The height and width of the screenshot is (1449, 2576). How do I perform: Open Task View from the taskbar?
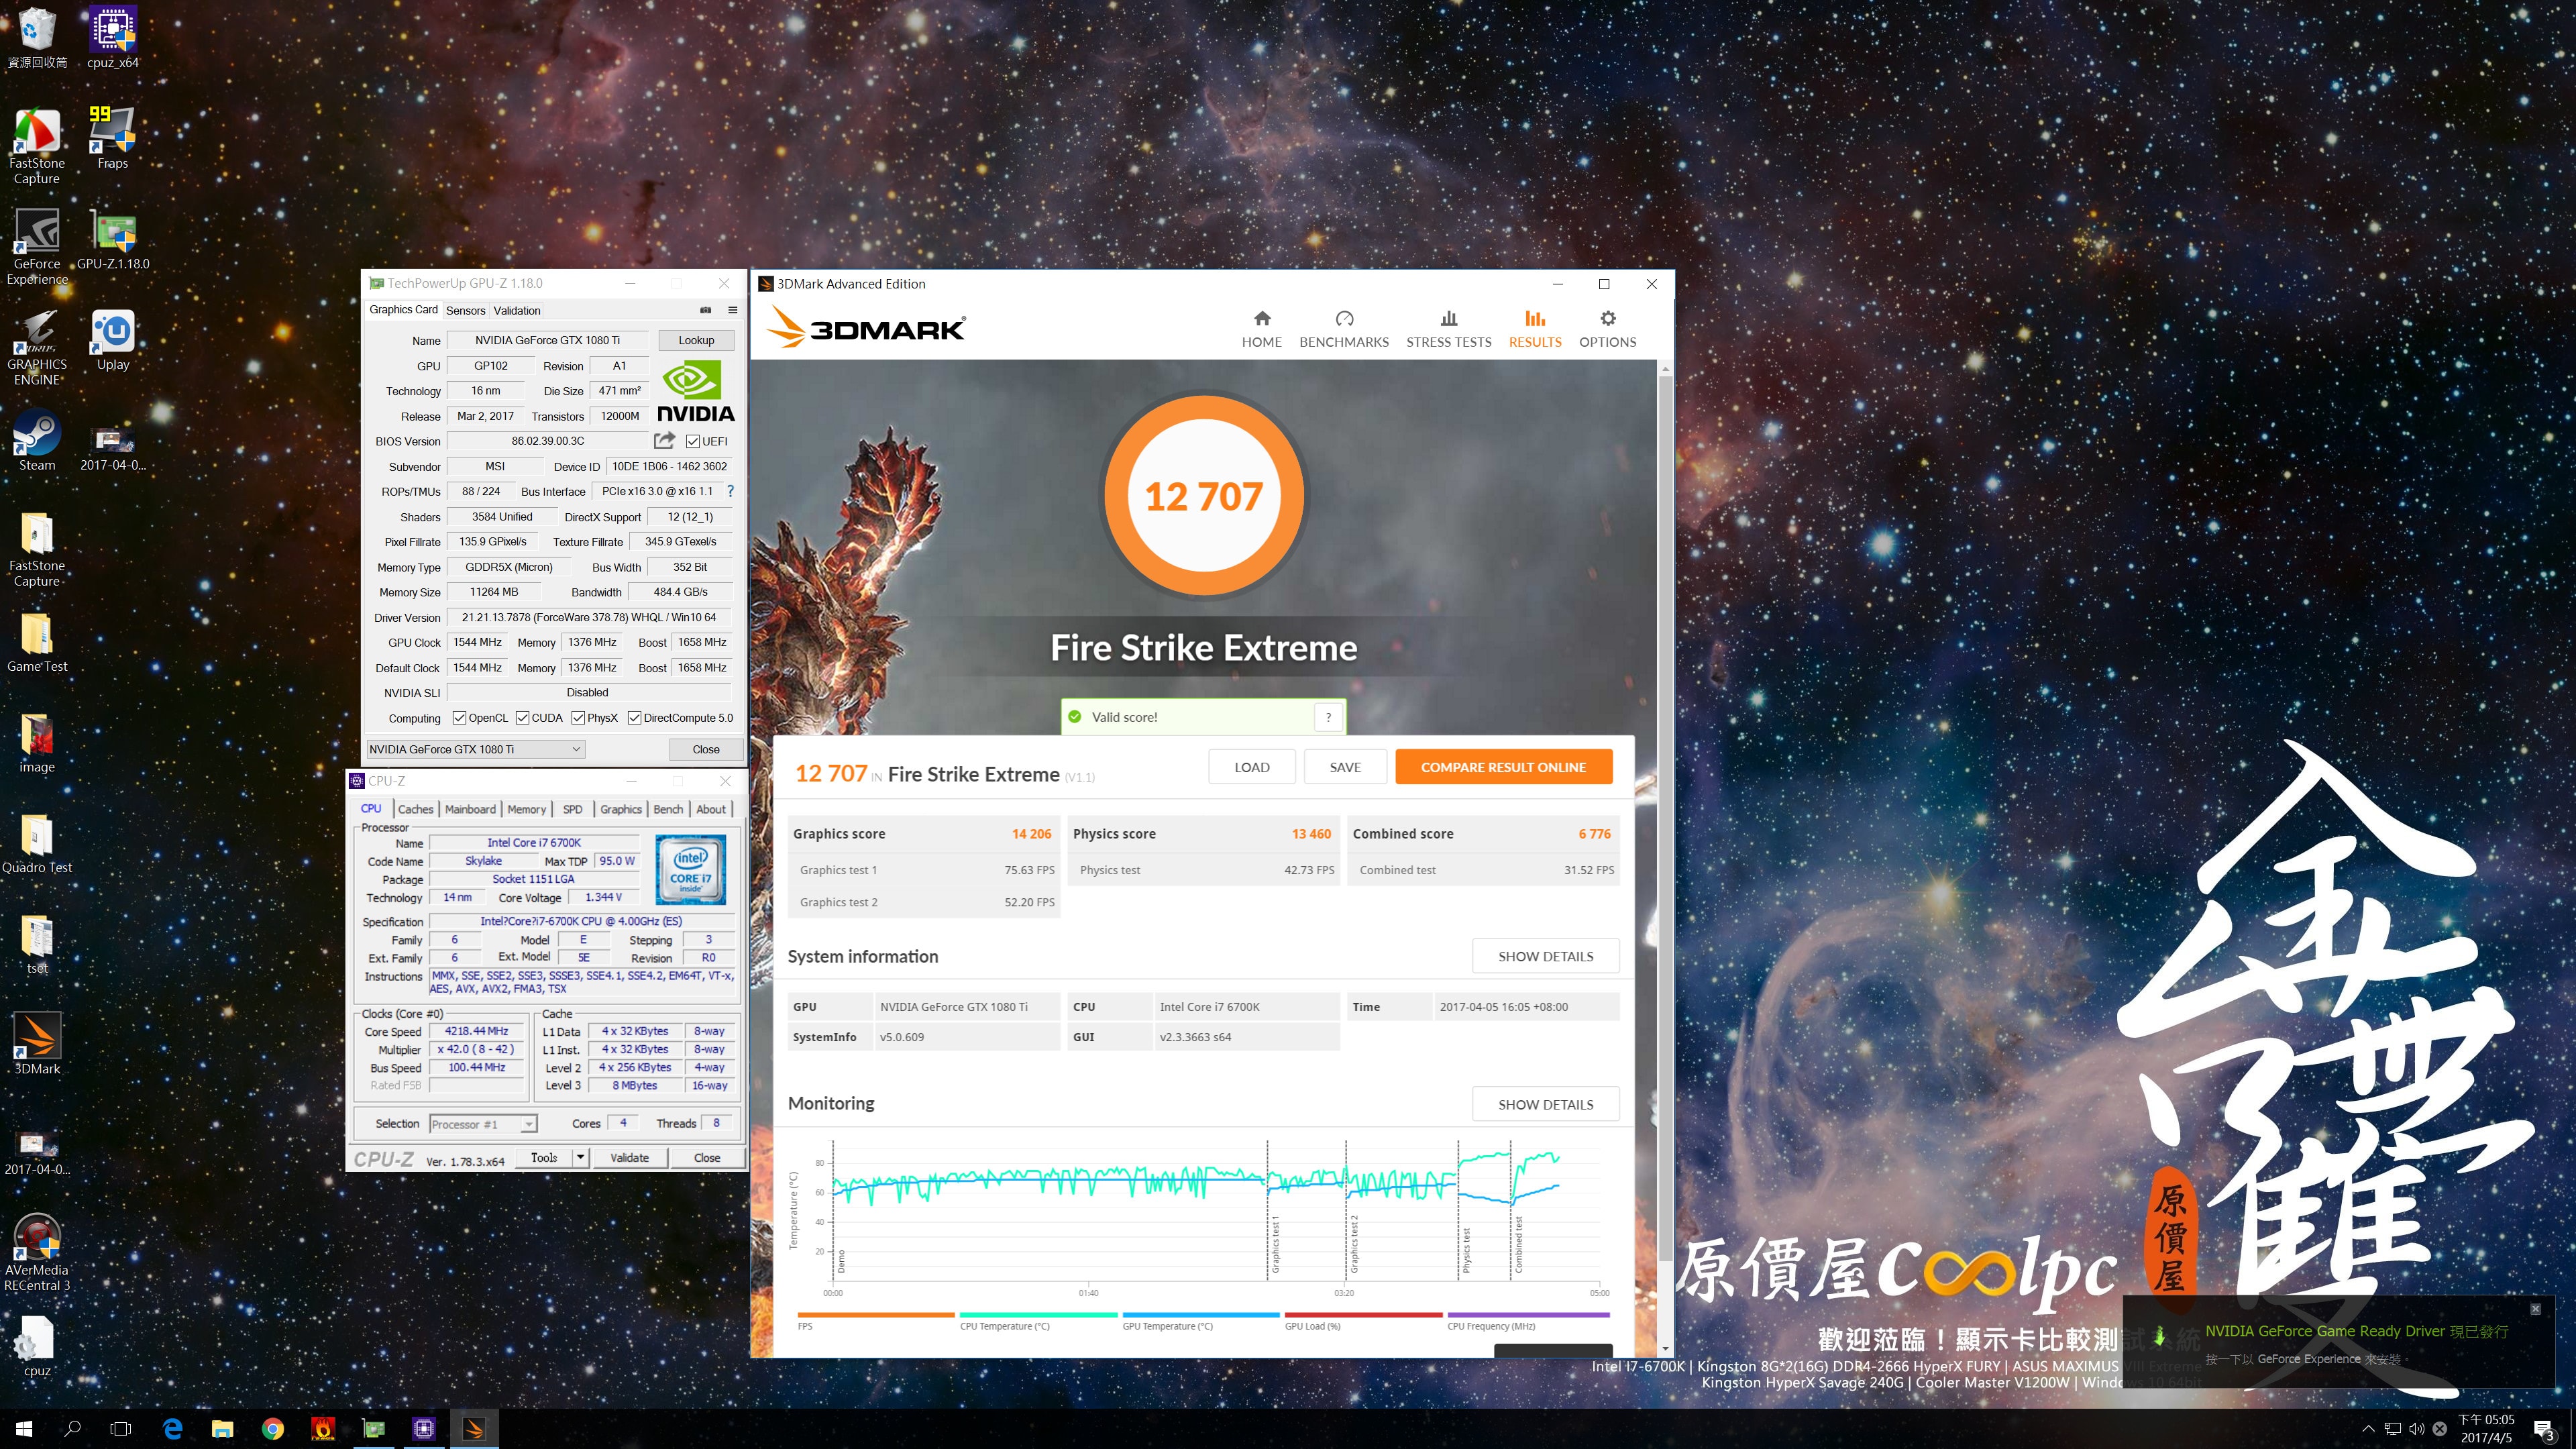pos(121,1429)
